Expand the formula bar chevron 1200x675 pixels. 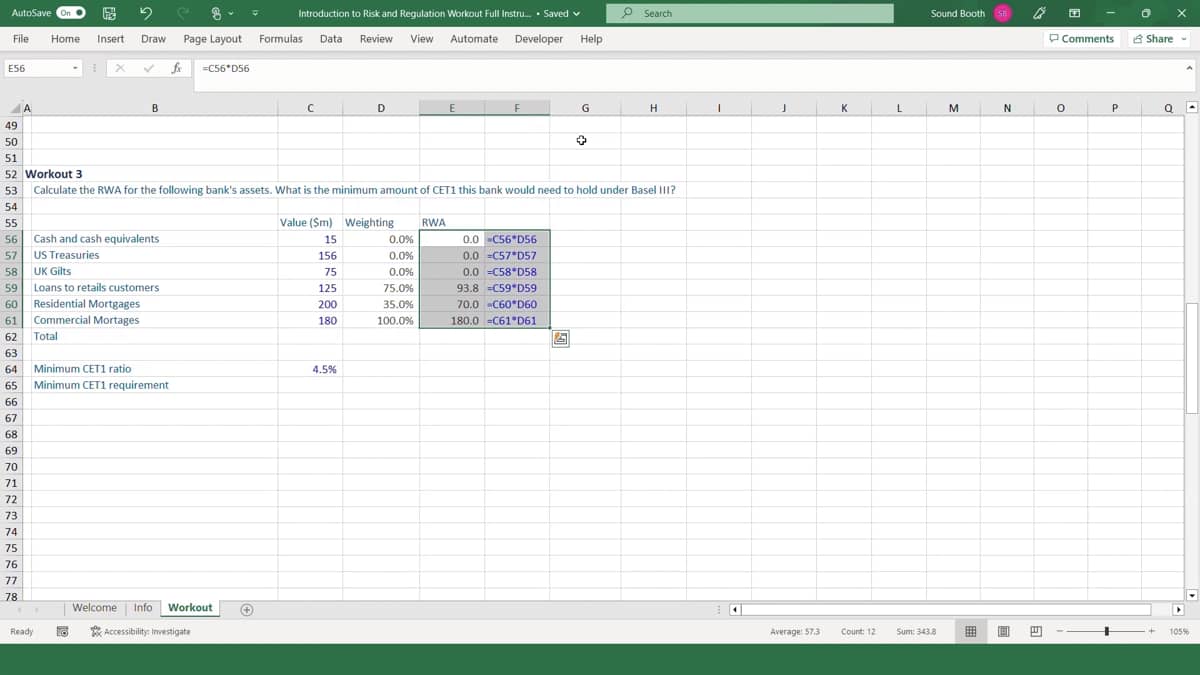(x=1189, y=69)
